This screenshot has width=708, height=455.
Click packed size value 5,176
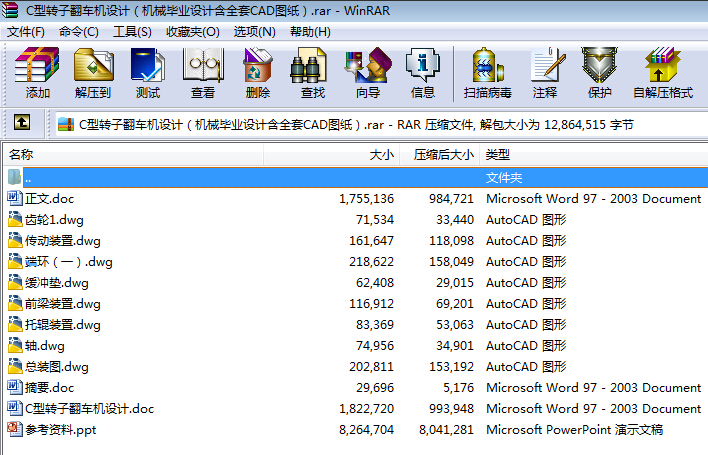(x=458, y=388)
